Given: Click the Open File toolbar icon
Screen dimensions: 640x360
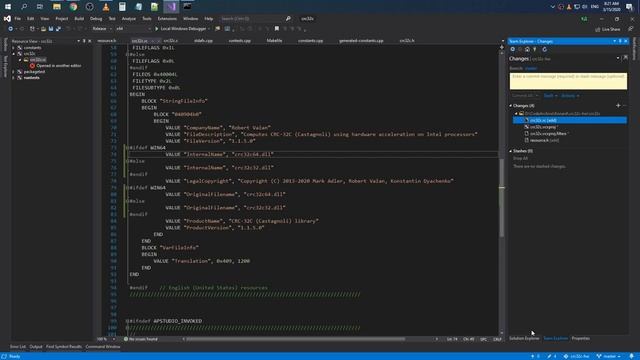Looking at the screenshot, I should tap(43, 29).
